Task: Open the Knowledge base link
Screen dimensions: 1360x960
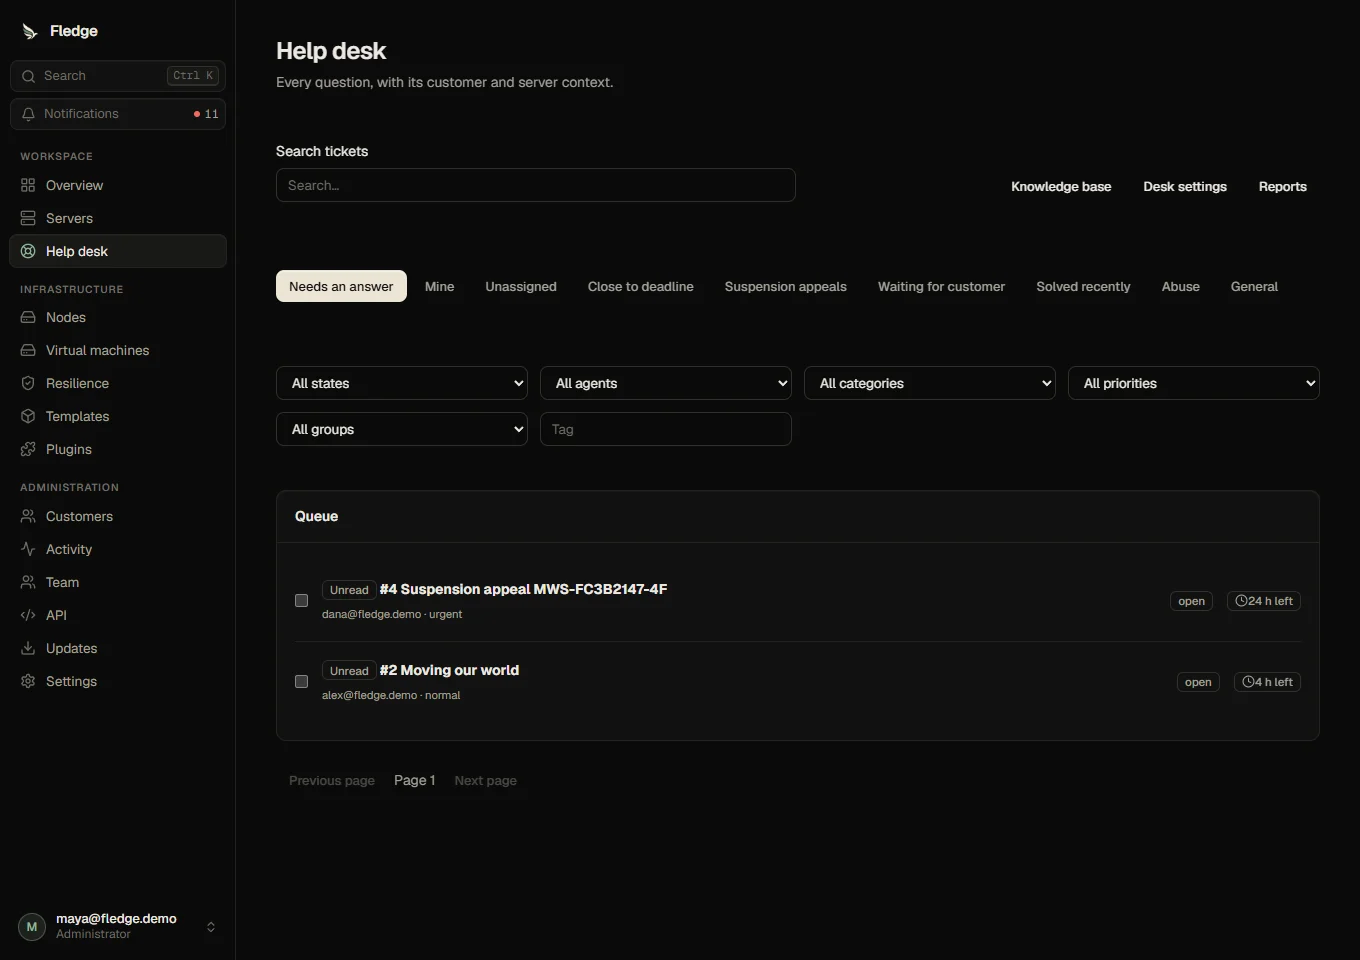Action: click(1061, 187)
